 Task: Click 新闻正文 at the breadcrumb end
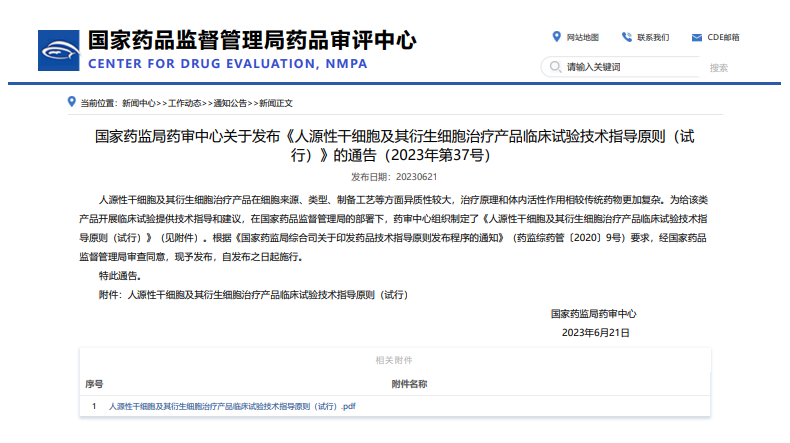276,103
